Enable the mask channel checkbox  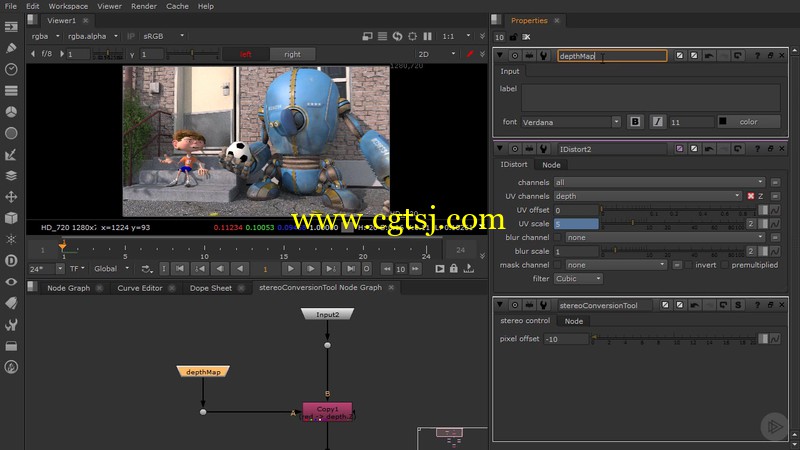click(x=558, y=265)
